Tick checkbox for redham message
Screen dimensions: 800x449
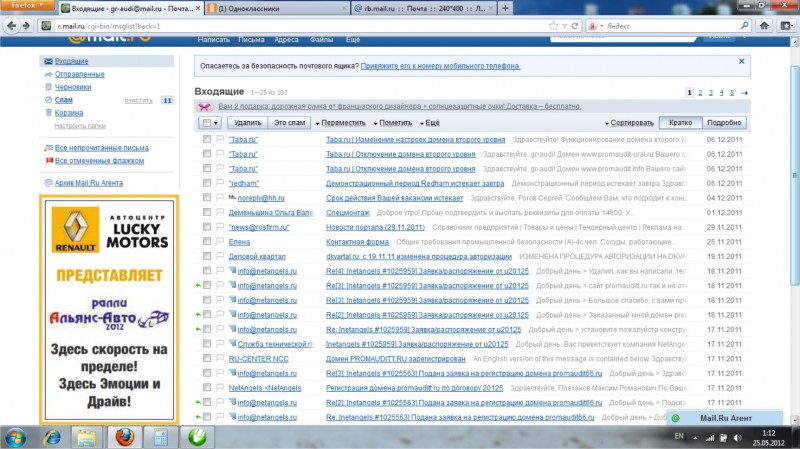point(207,183)
